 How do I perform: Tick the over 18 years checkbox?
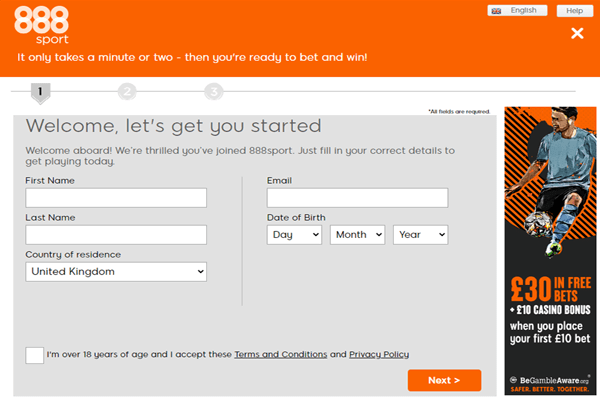coord(34,355)
